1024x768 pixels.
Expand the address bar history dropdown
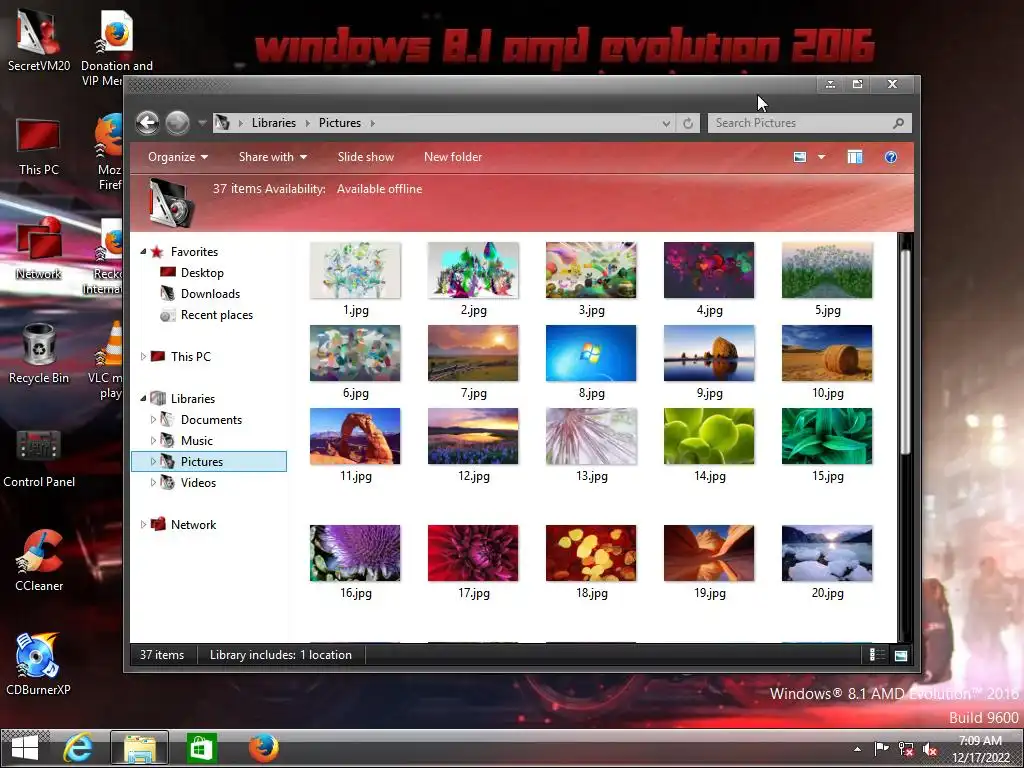(666, 123)
